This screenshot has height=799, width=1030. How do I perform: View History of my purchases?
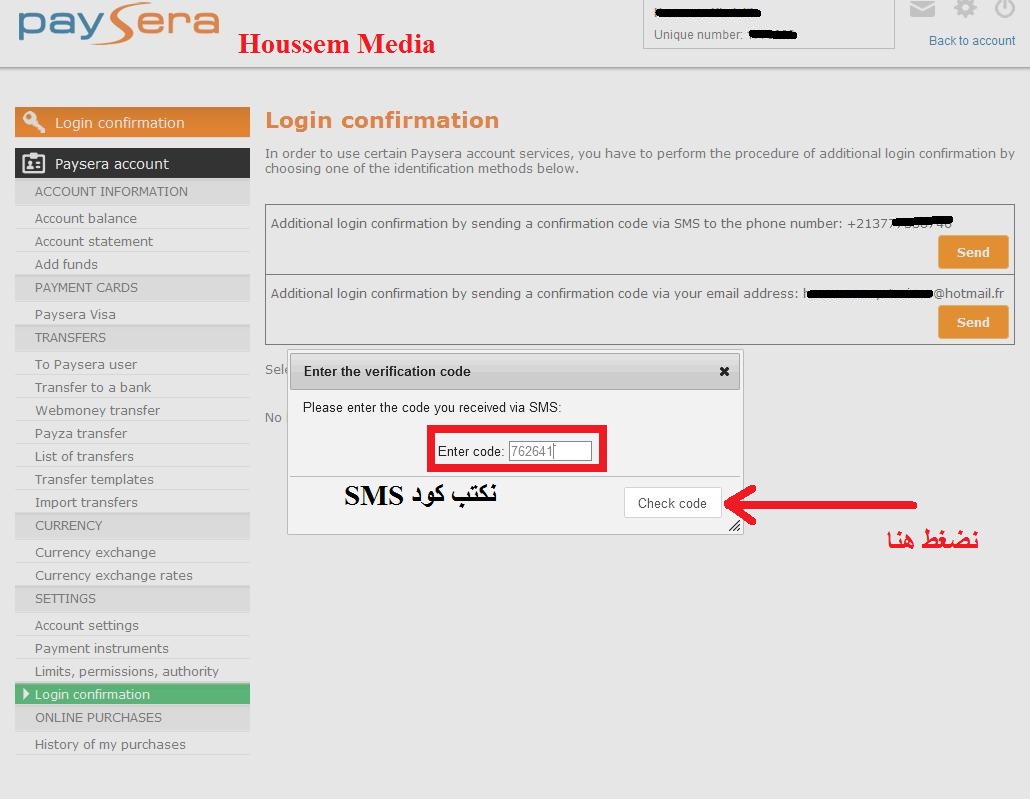coord(110,744)
